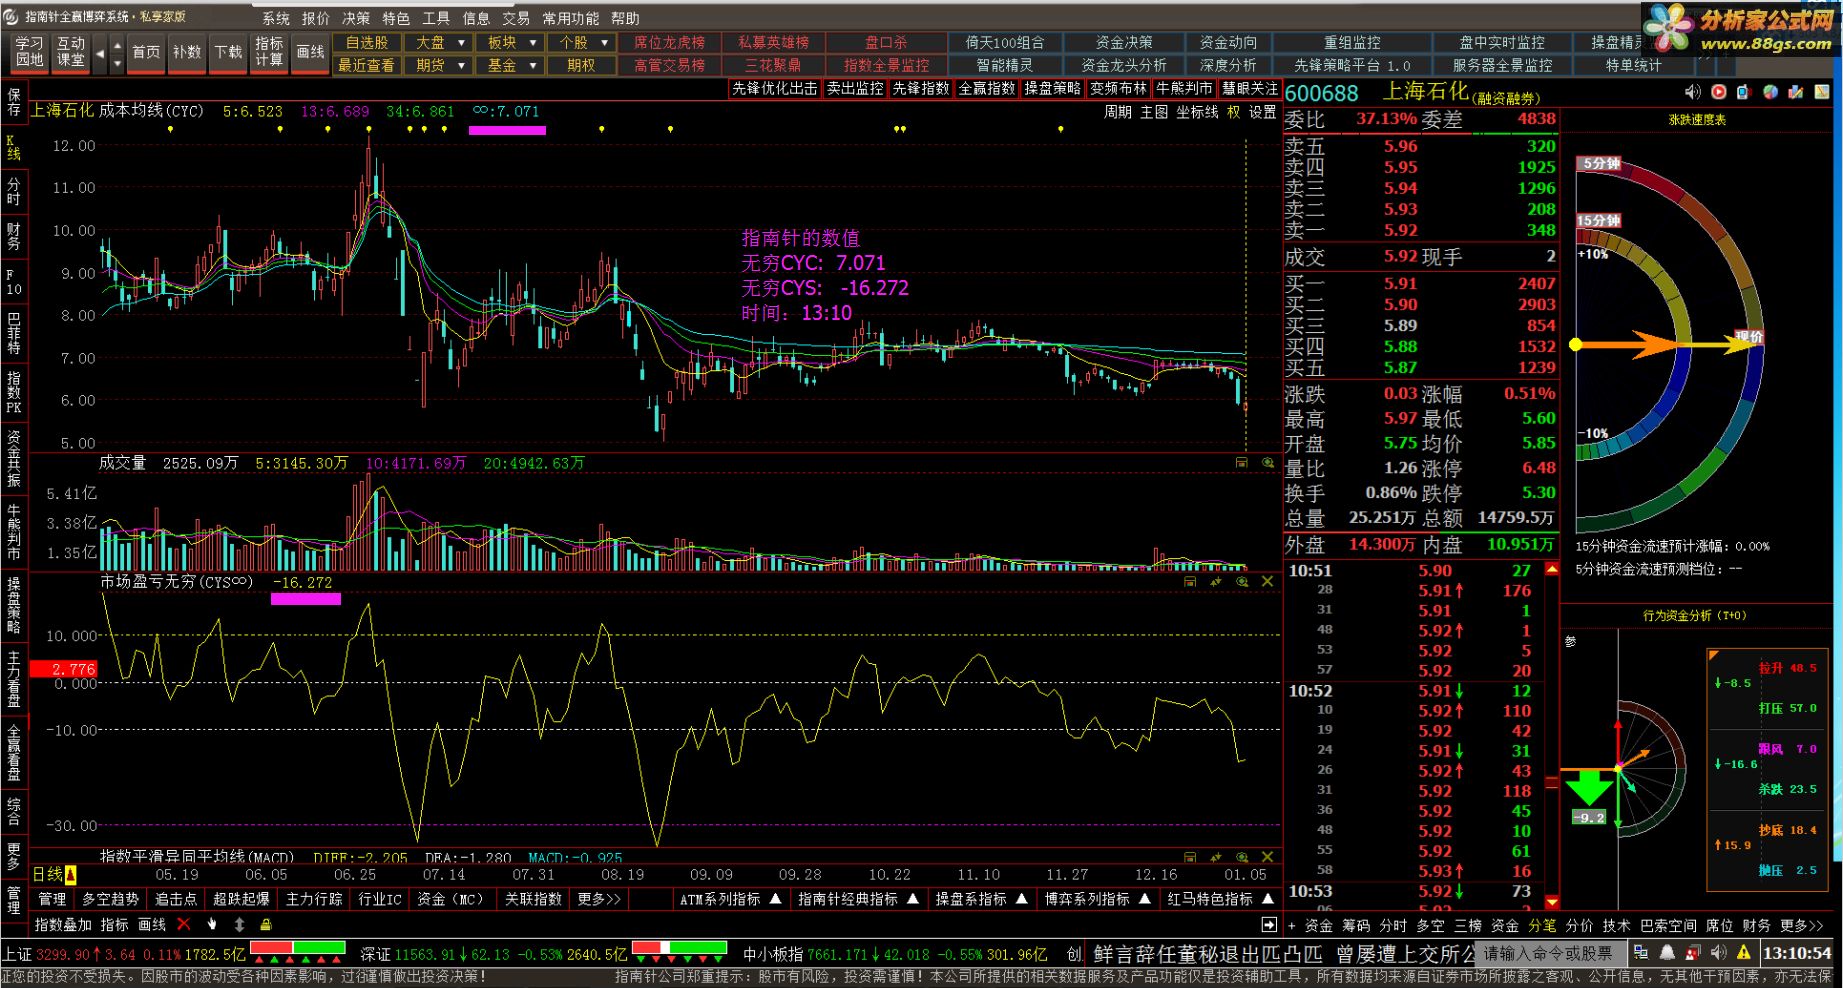Click the window icon on CYS panel
The width and height of the screenshot is (1843, 988).
pyautogui.click(x=1190, y=581)
